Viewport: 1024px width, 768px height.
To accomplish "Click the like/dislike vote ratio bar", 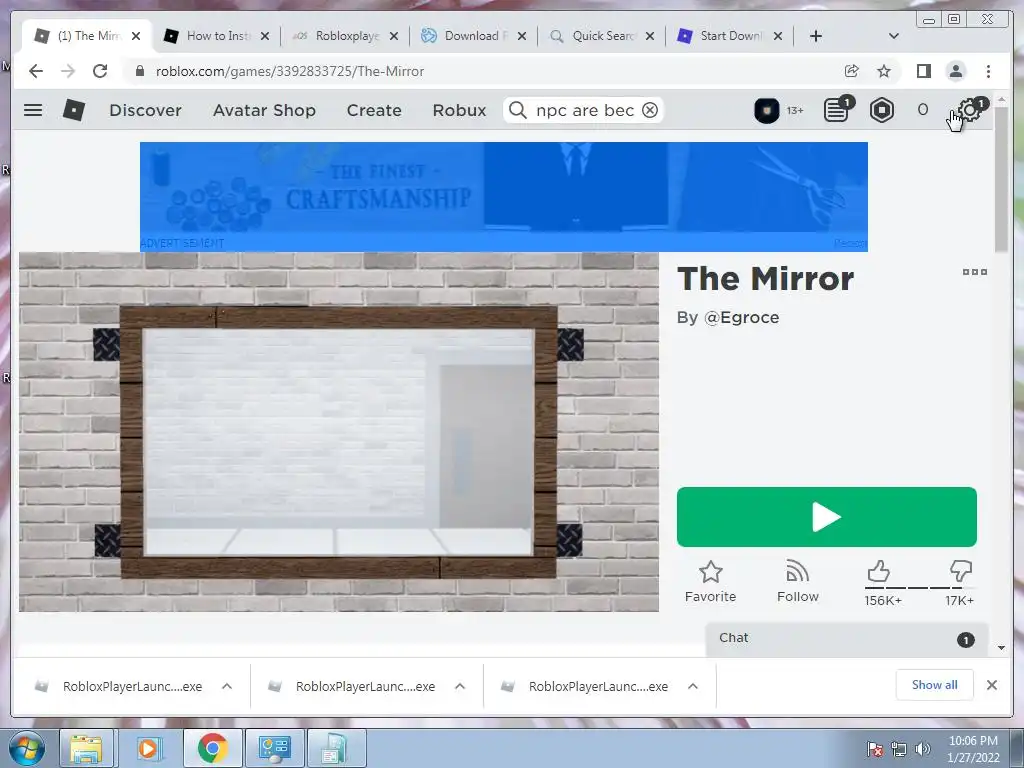I will click(919, 588).
